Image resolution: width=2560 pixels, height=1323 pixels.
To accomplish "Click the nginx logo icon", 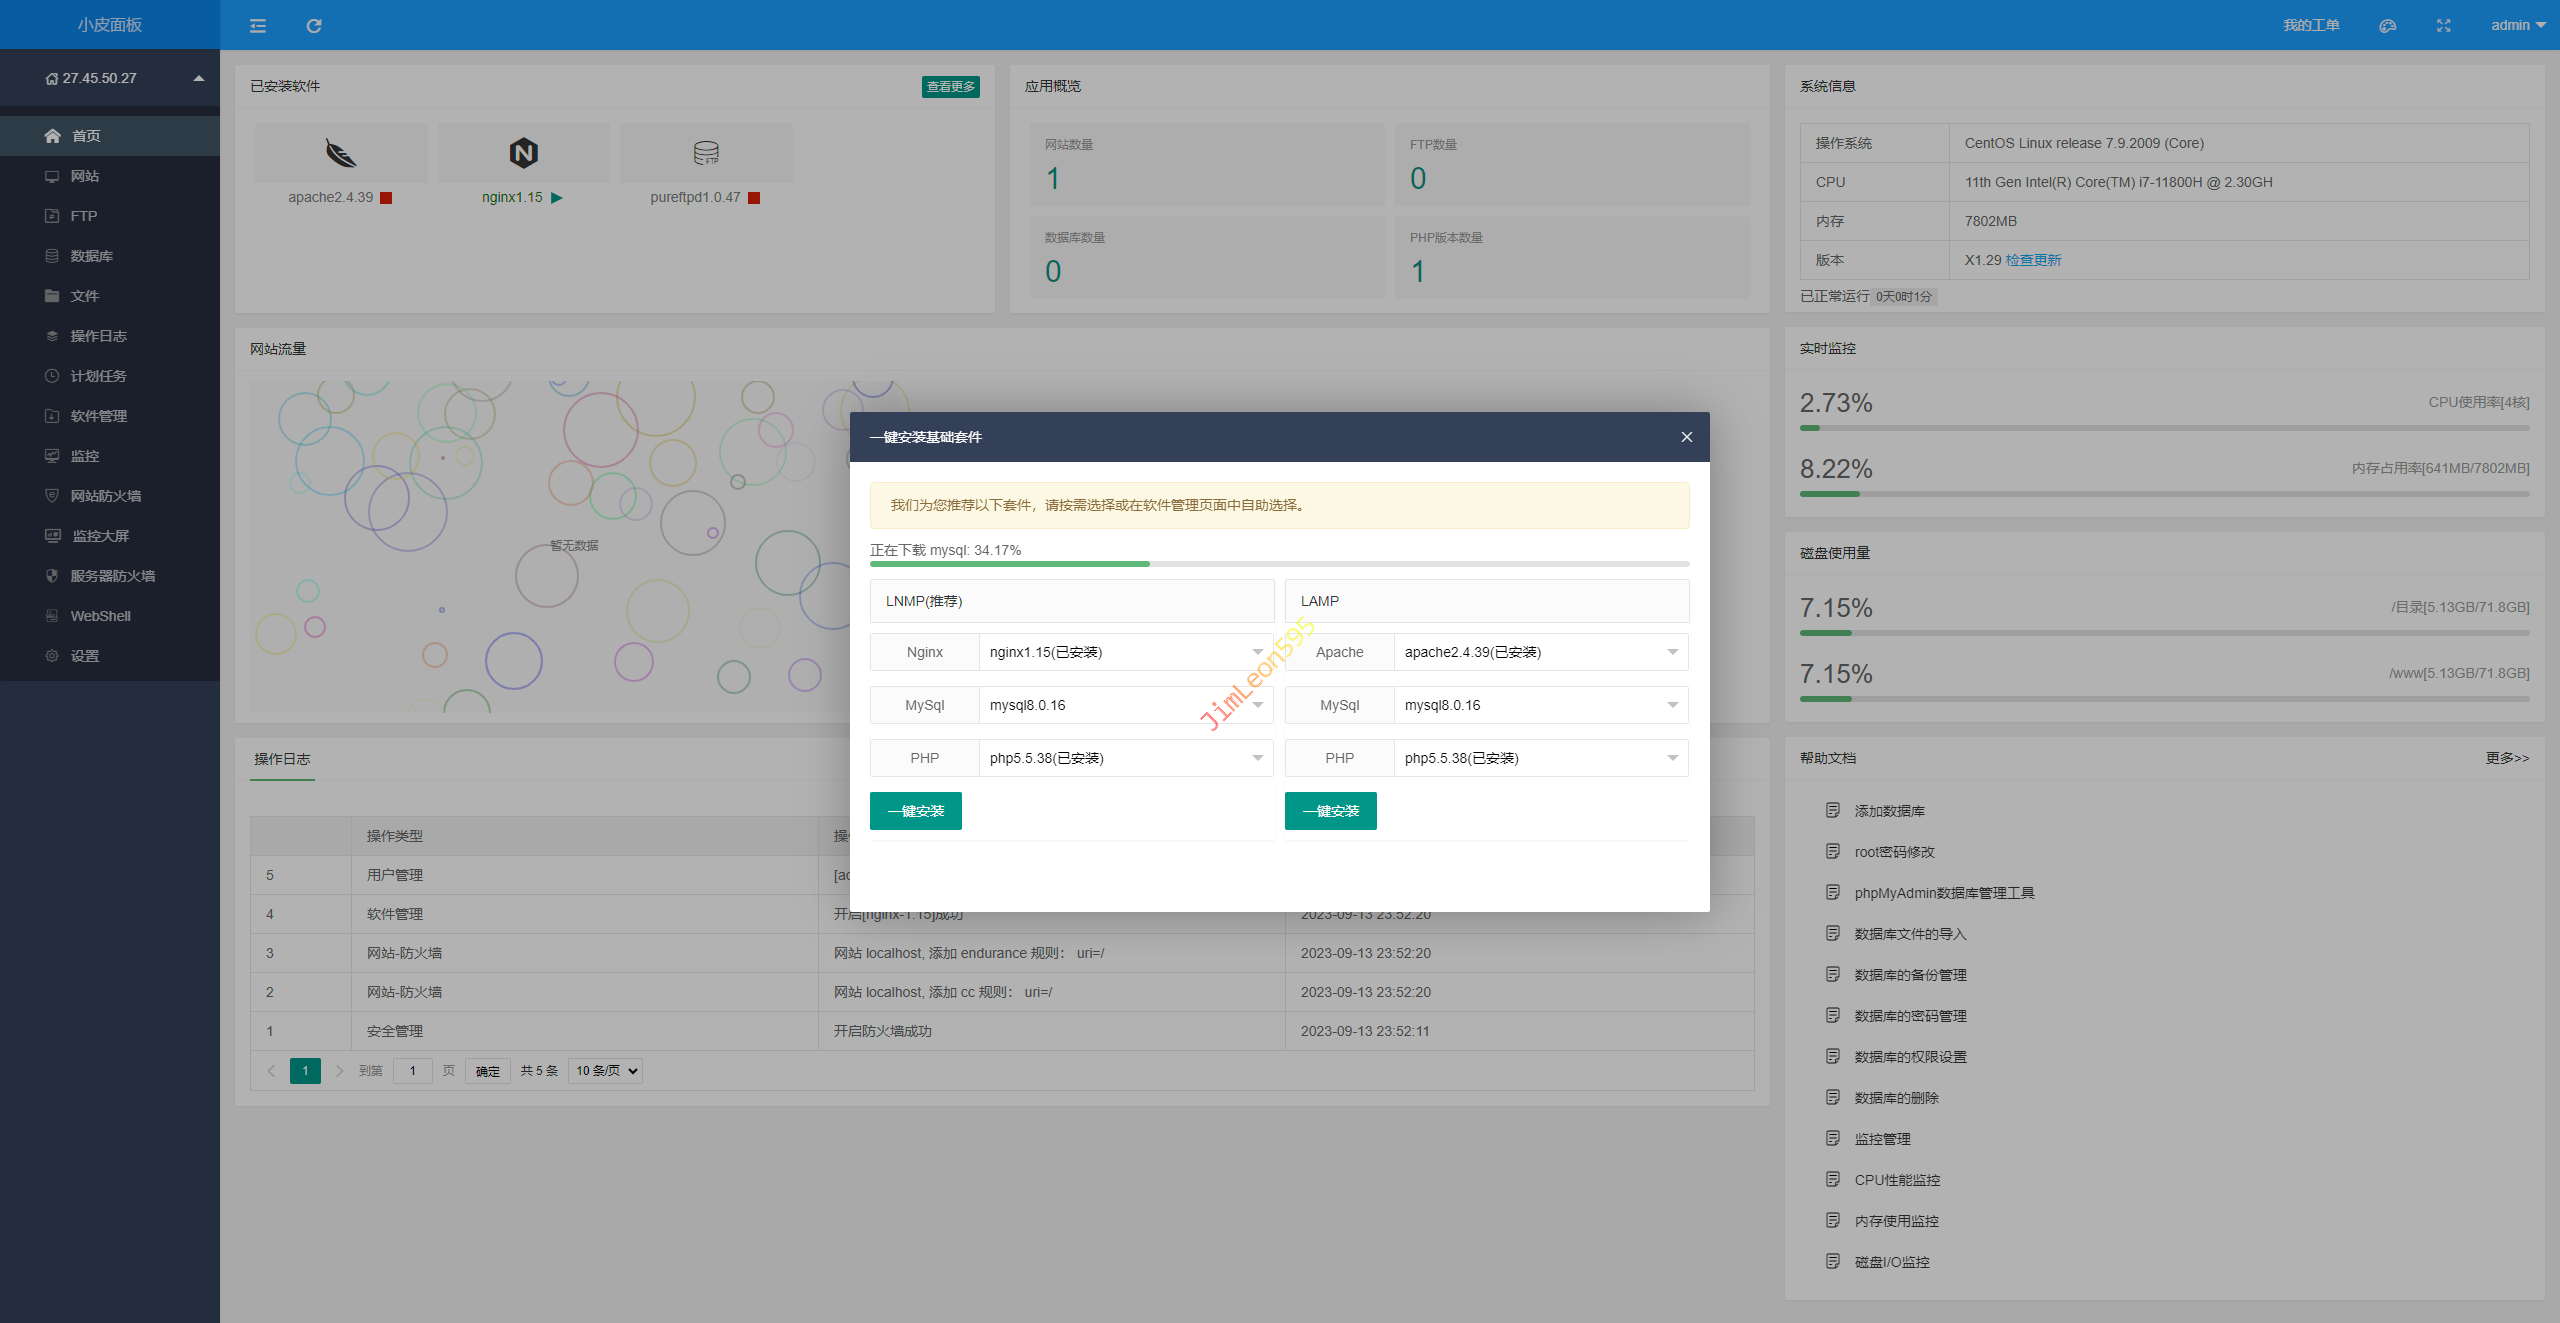I will (x=523, y=153).
